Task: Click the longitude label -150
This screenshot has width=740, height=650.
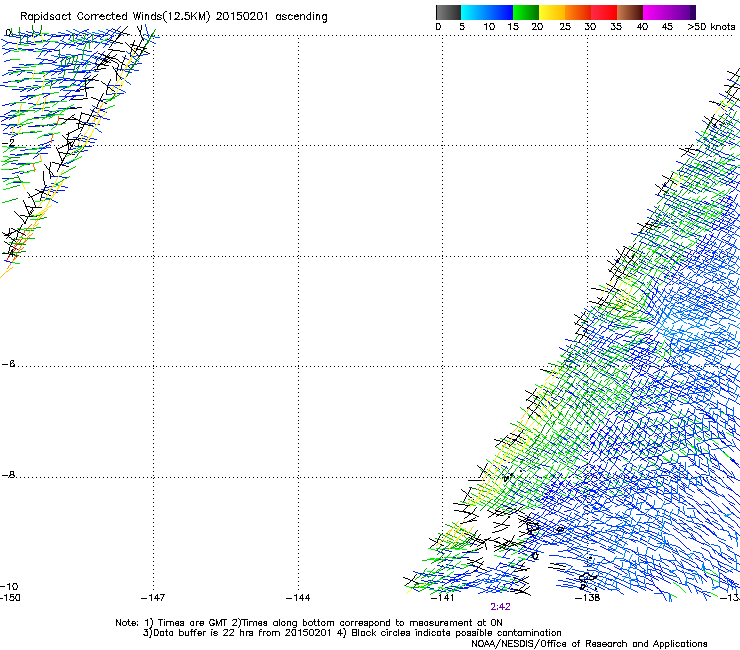Action: click(x=10, y=598)
